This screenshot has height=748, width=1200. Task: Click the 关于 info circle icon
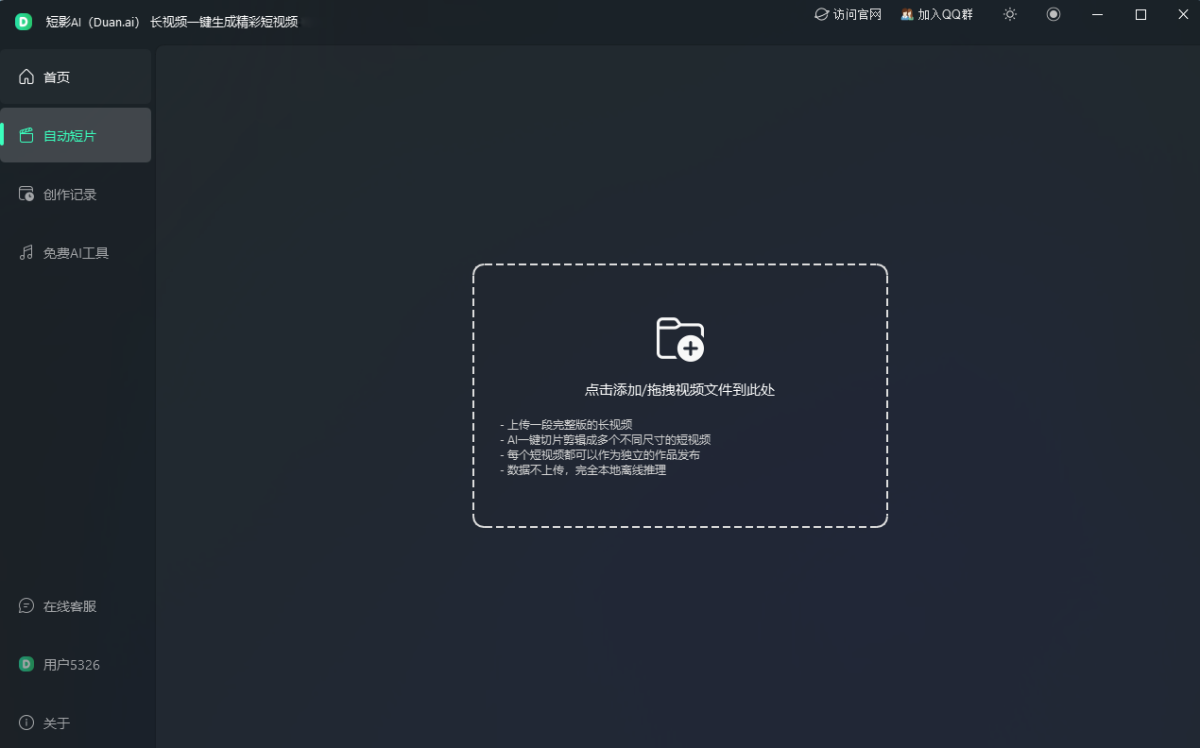pos(26,723)
